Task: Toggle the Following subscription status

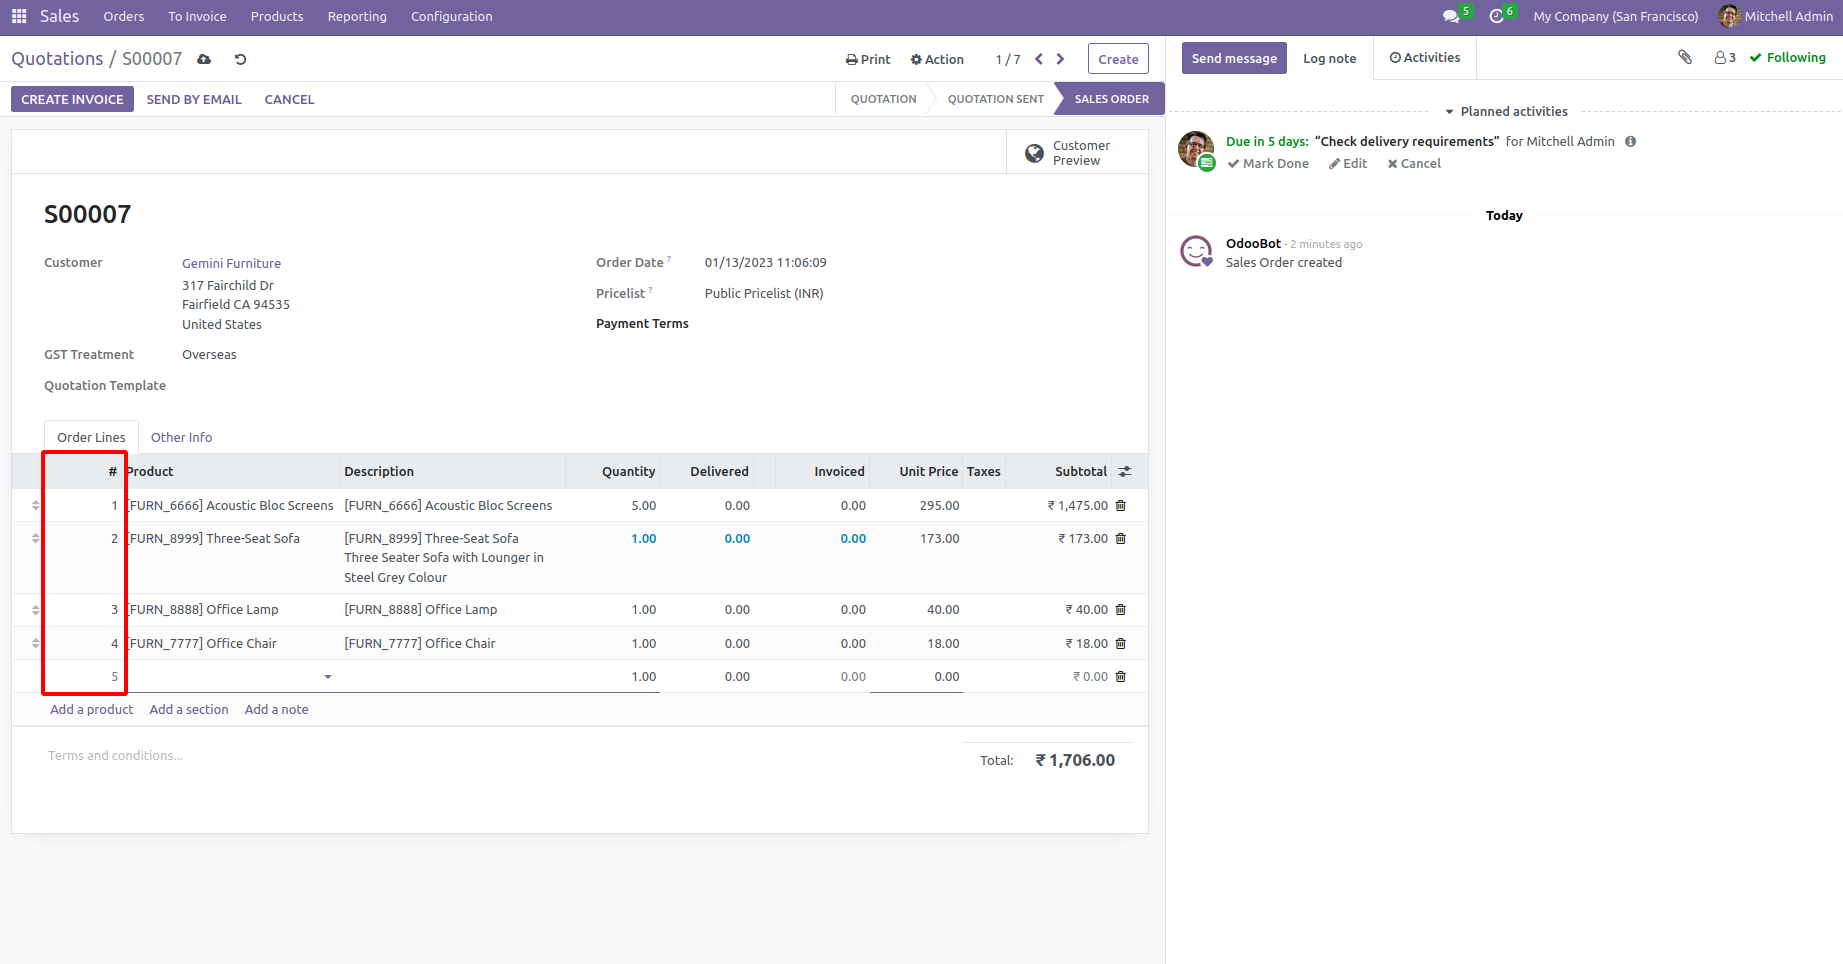Action: pos(1787,58)
